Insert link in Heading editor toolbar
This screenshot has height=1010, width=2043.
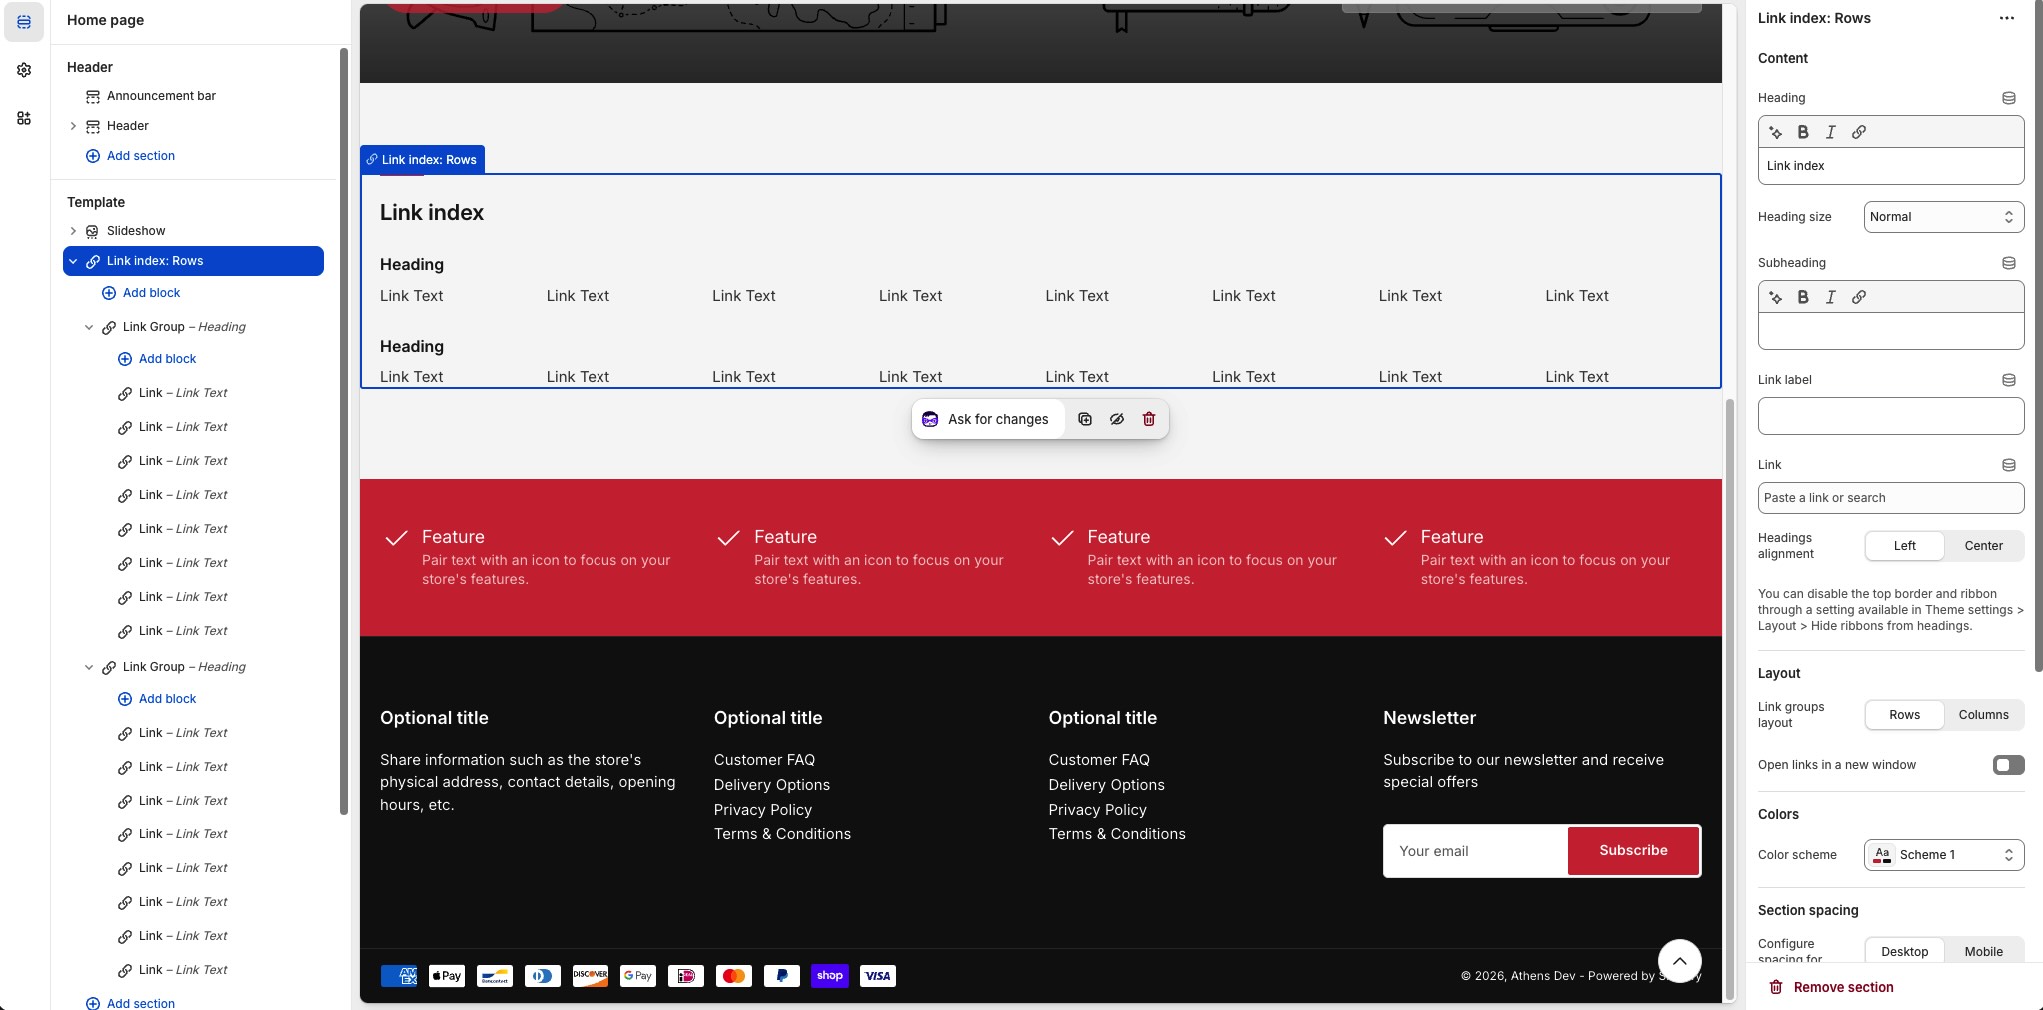(1859, 132)
